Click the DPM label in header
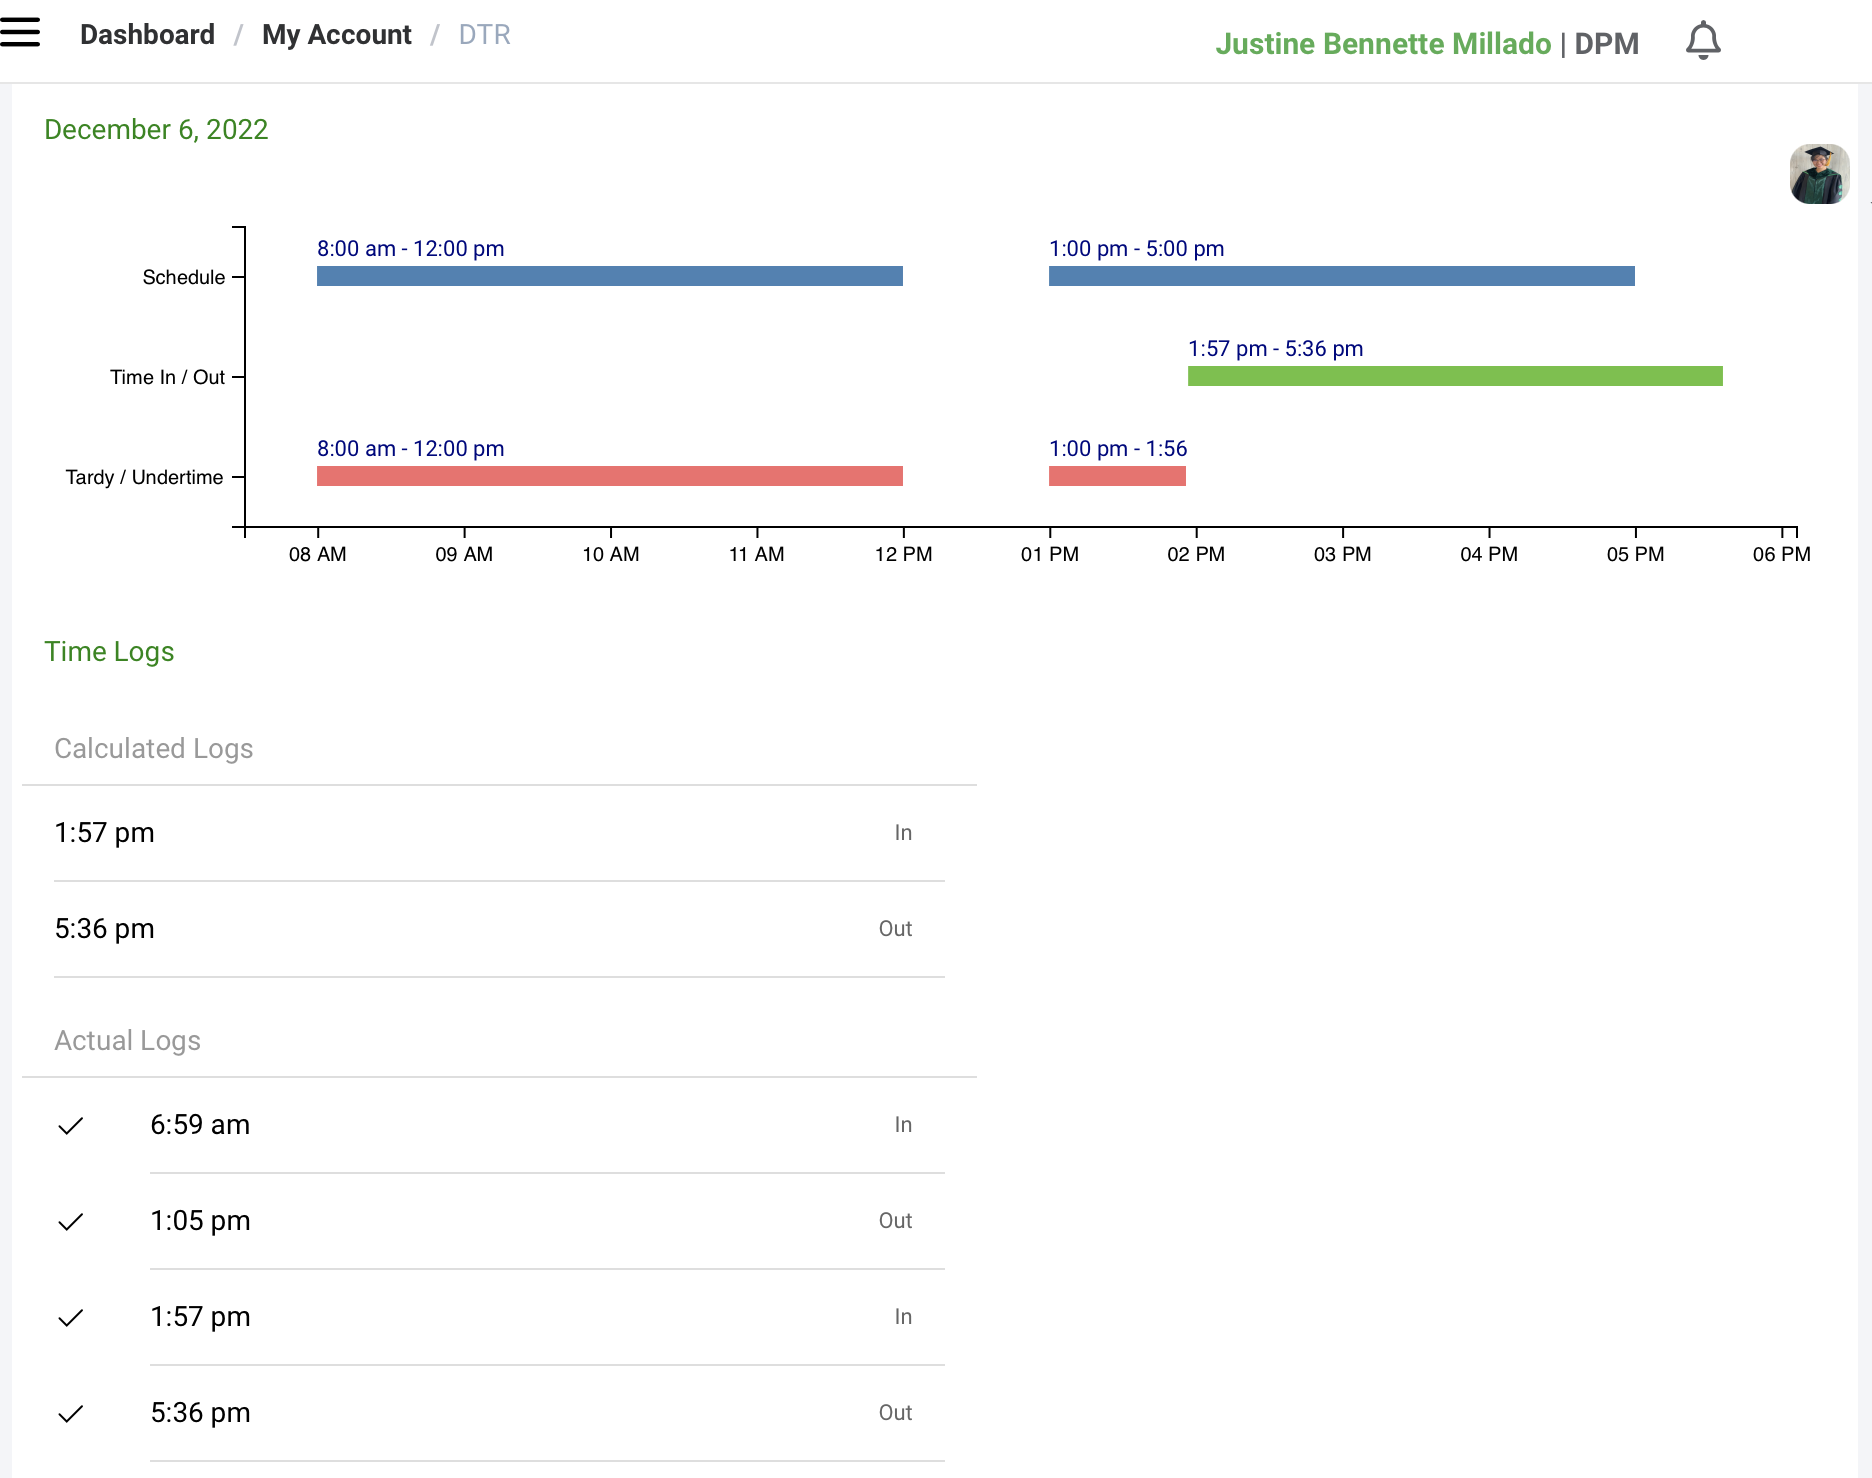The height and width of the screenshot is (1478, 1872). pos(1606,44)
